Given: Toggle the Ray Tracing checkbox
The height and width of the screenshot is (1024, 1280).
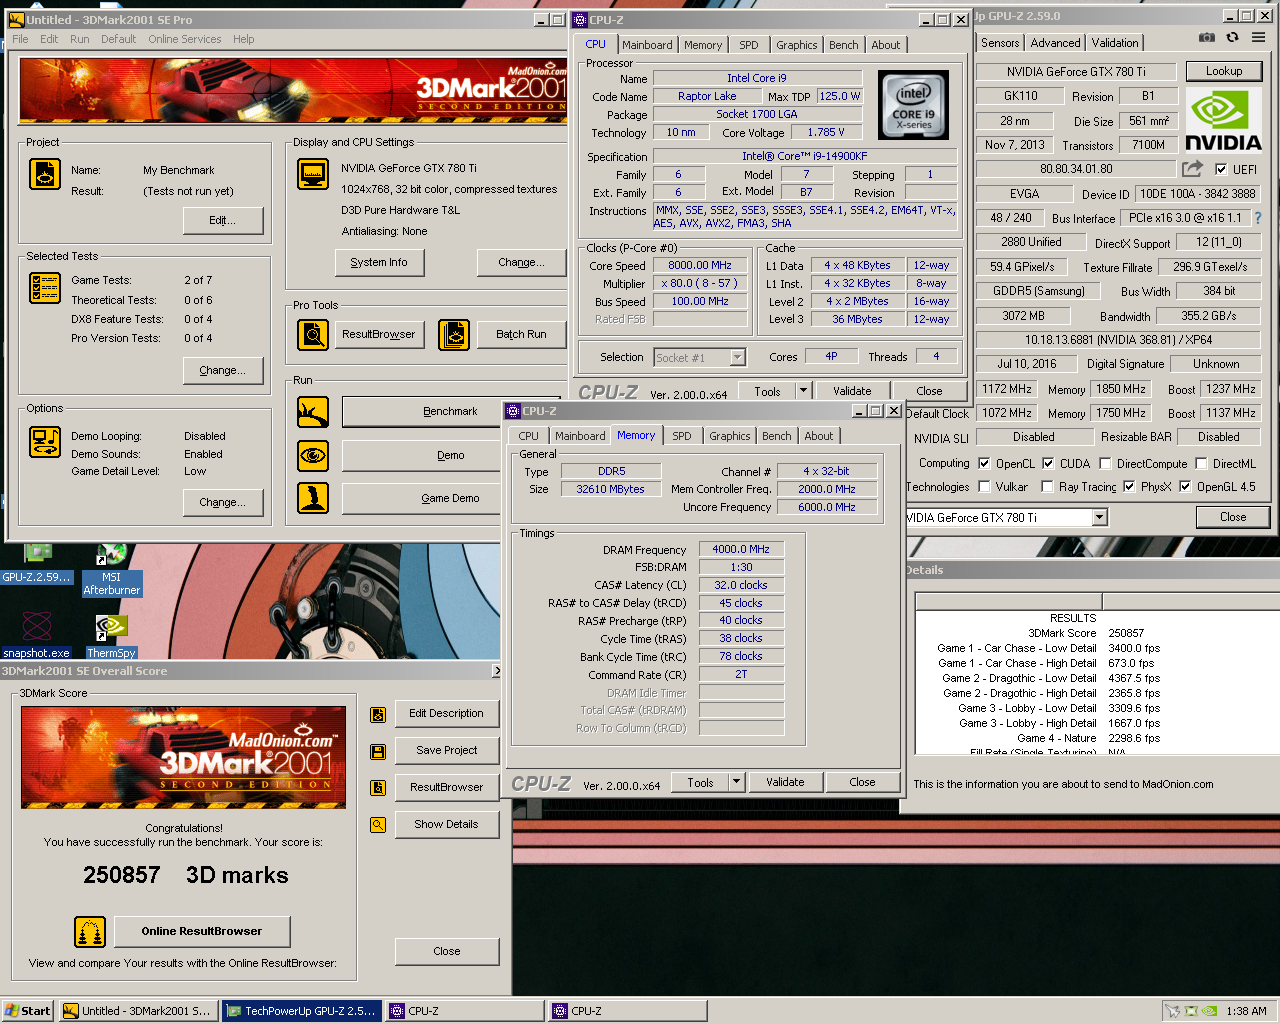Looking at the screenshot, I should coord(1047,487).
